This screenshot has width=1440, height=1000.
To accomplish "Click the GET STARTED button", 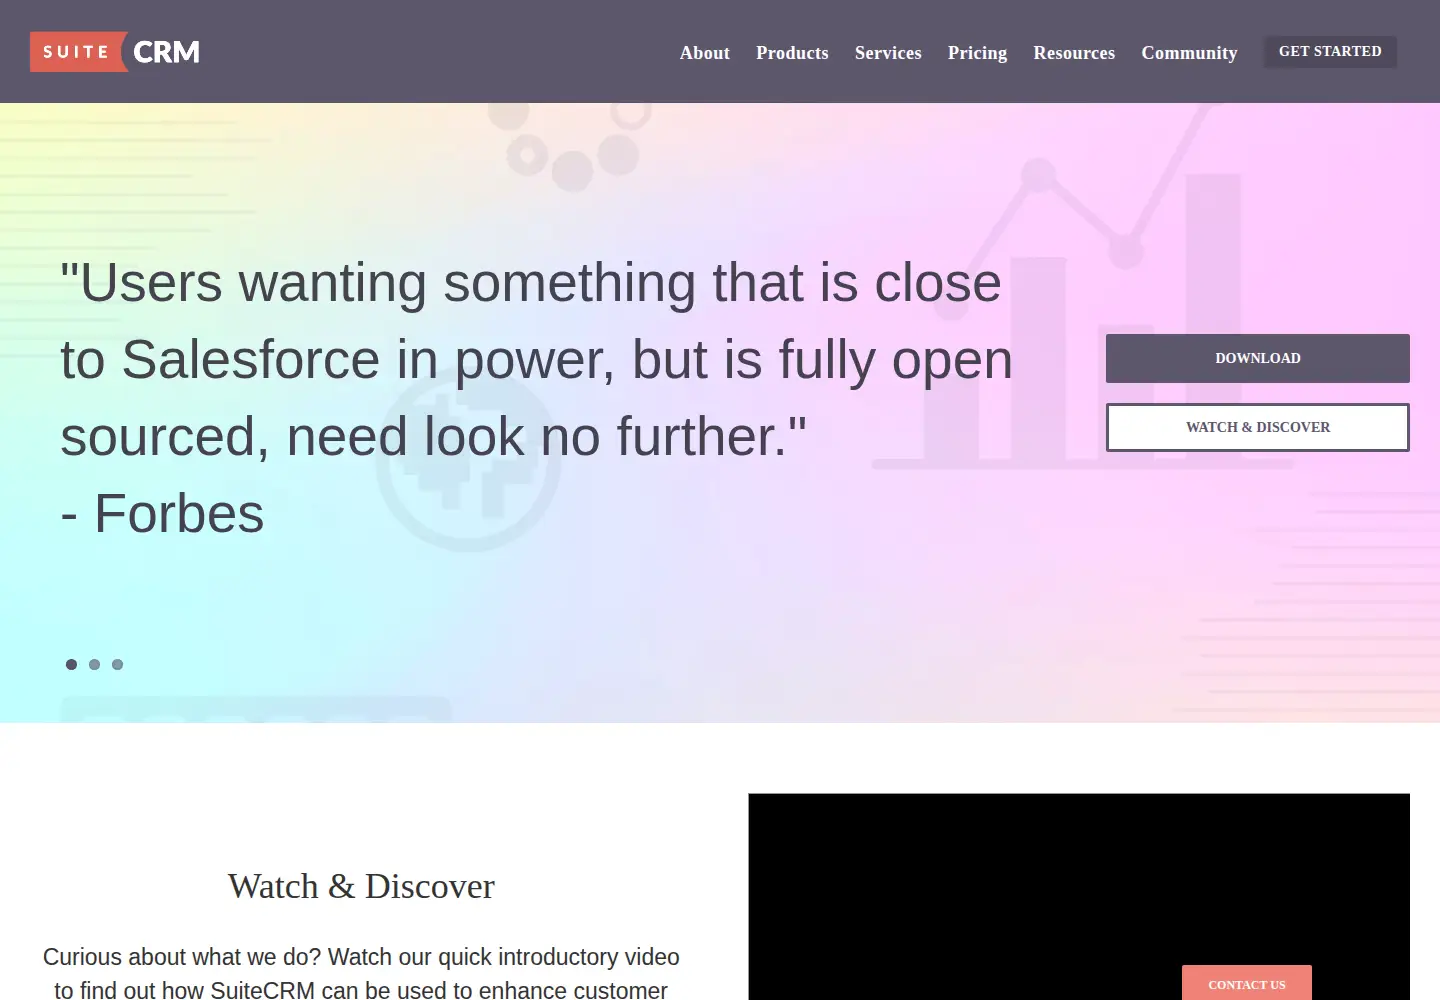I will click(1330, 52).
